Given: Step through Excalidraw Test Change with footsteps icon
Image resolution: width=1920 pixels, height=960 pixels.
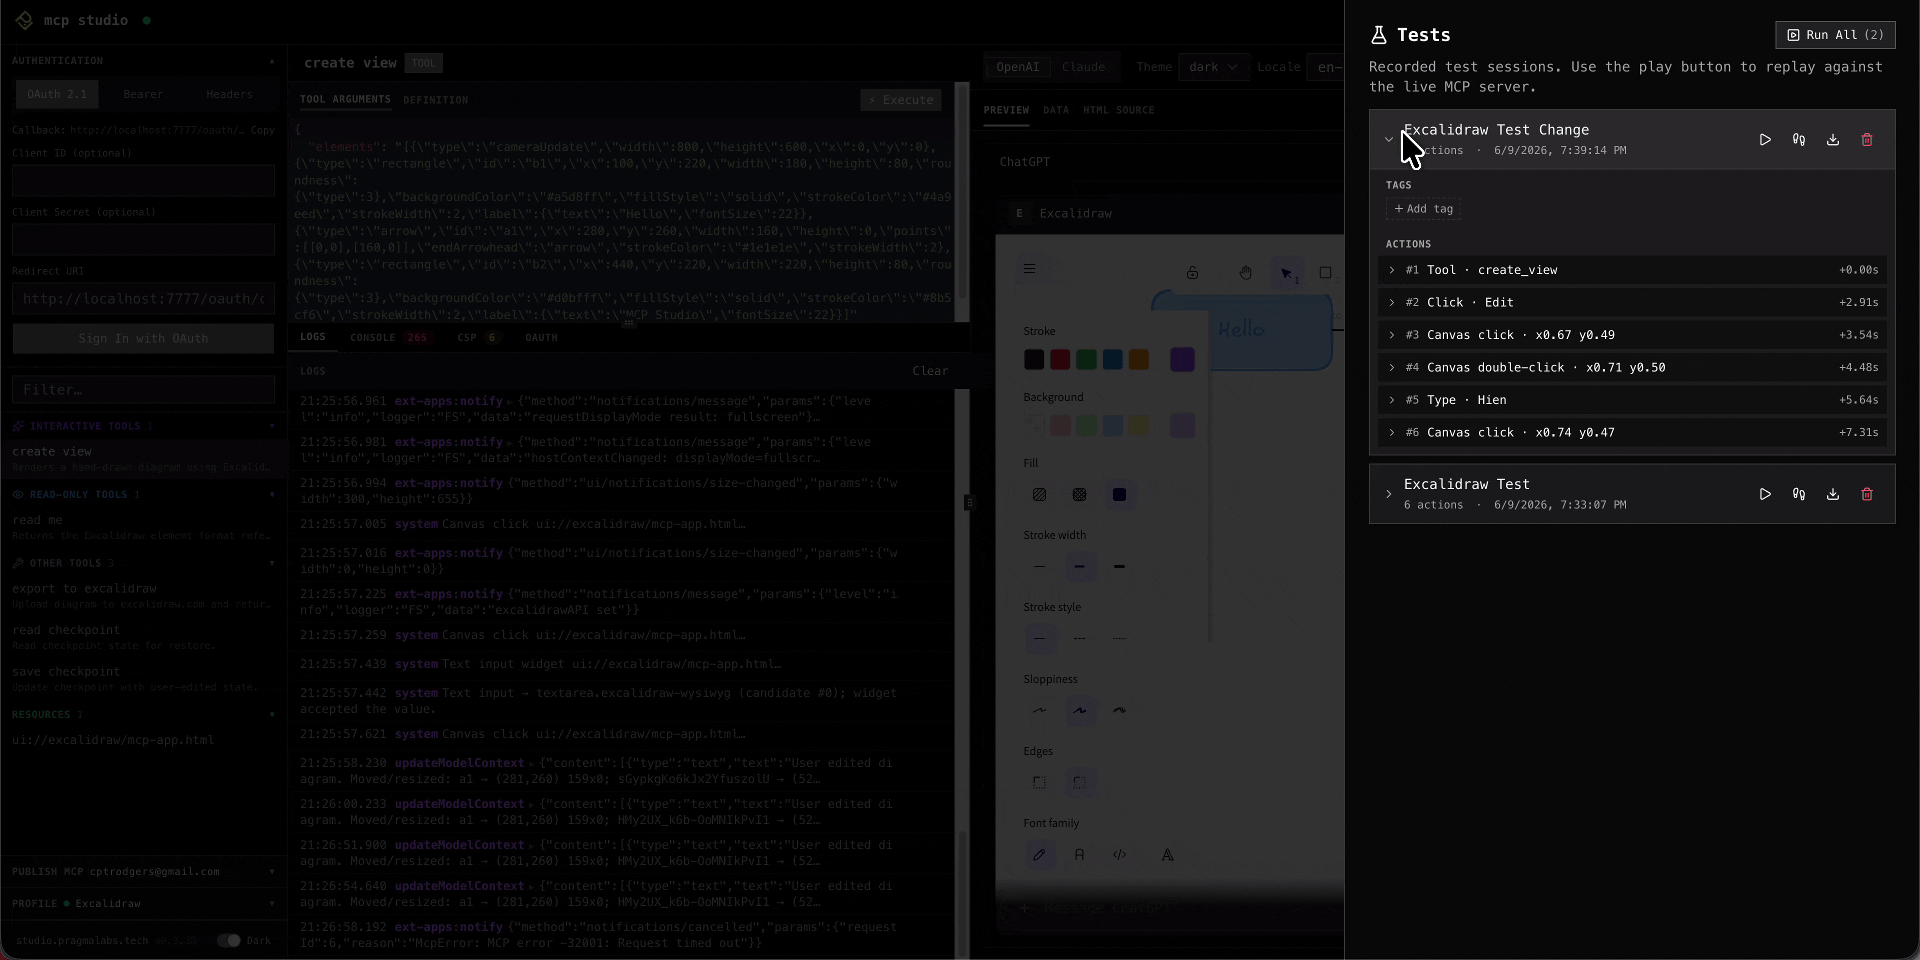Looking at the screenshot, I should pyautogui.click(x=1799, y=140).
